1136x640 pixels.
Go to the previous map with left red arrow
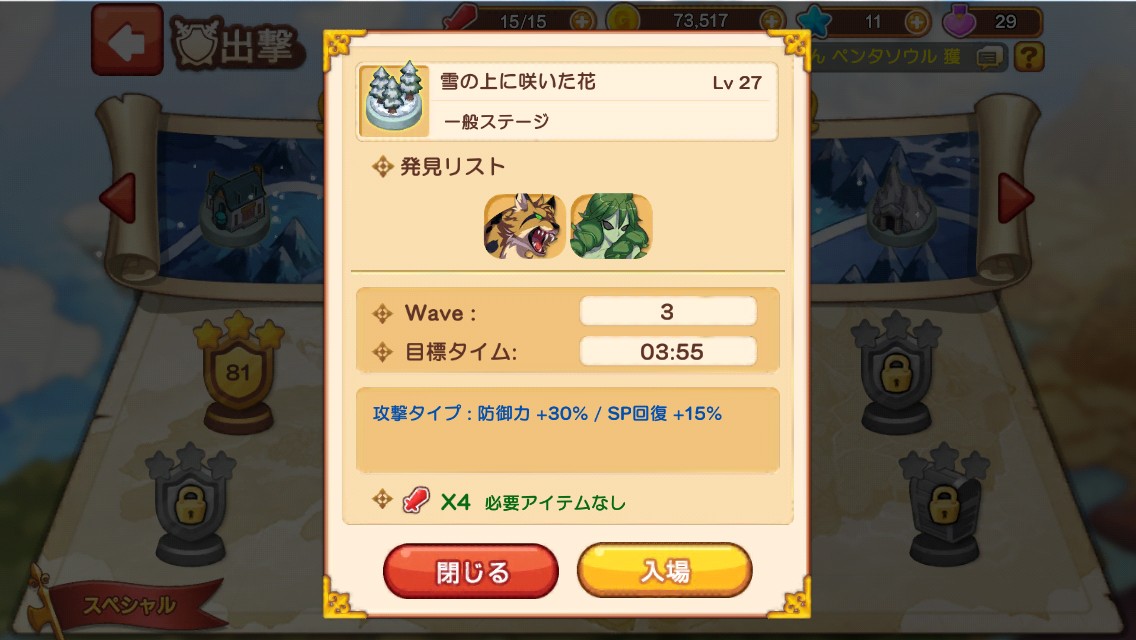tap(117, 198)
